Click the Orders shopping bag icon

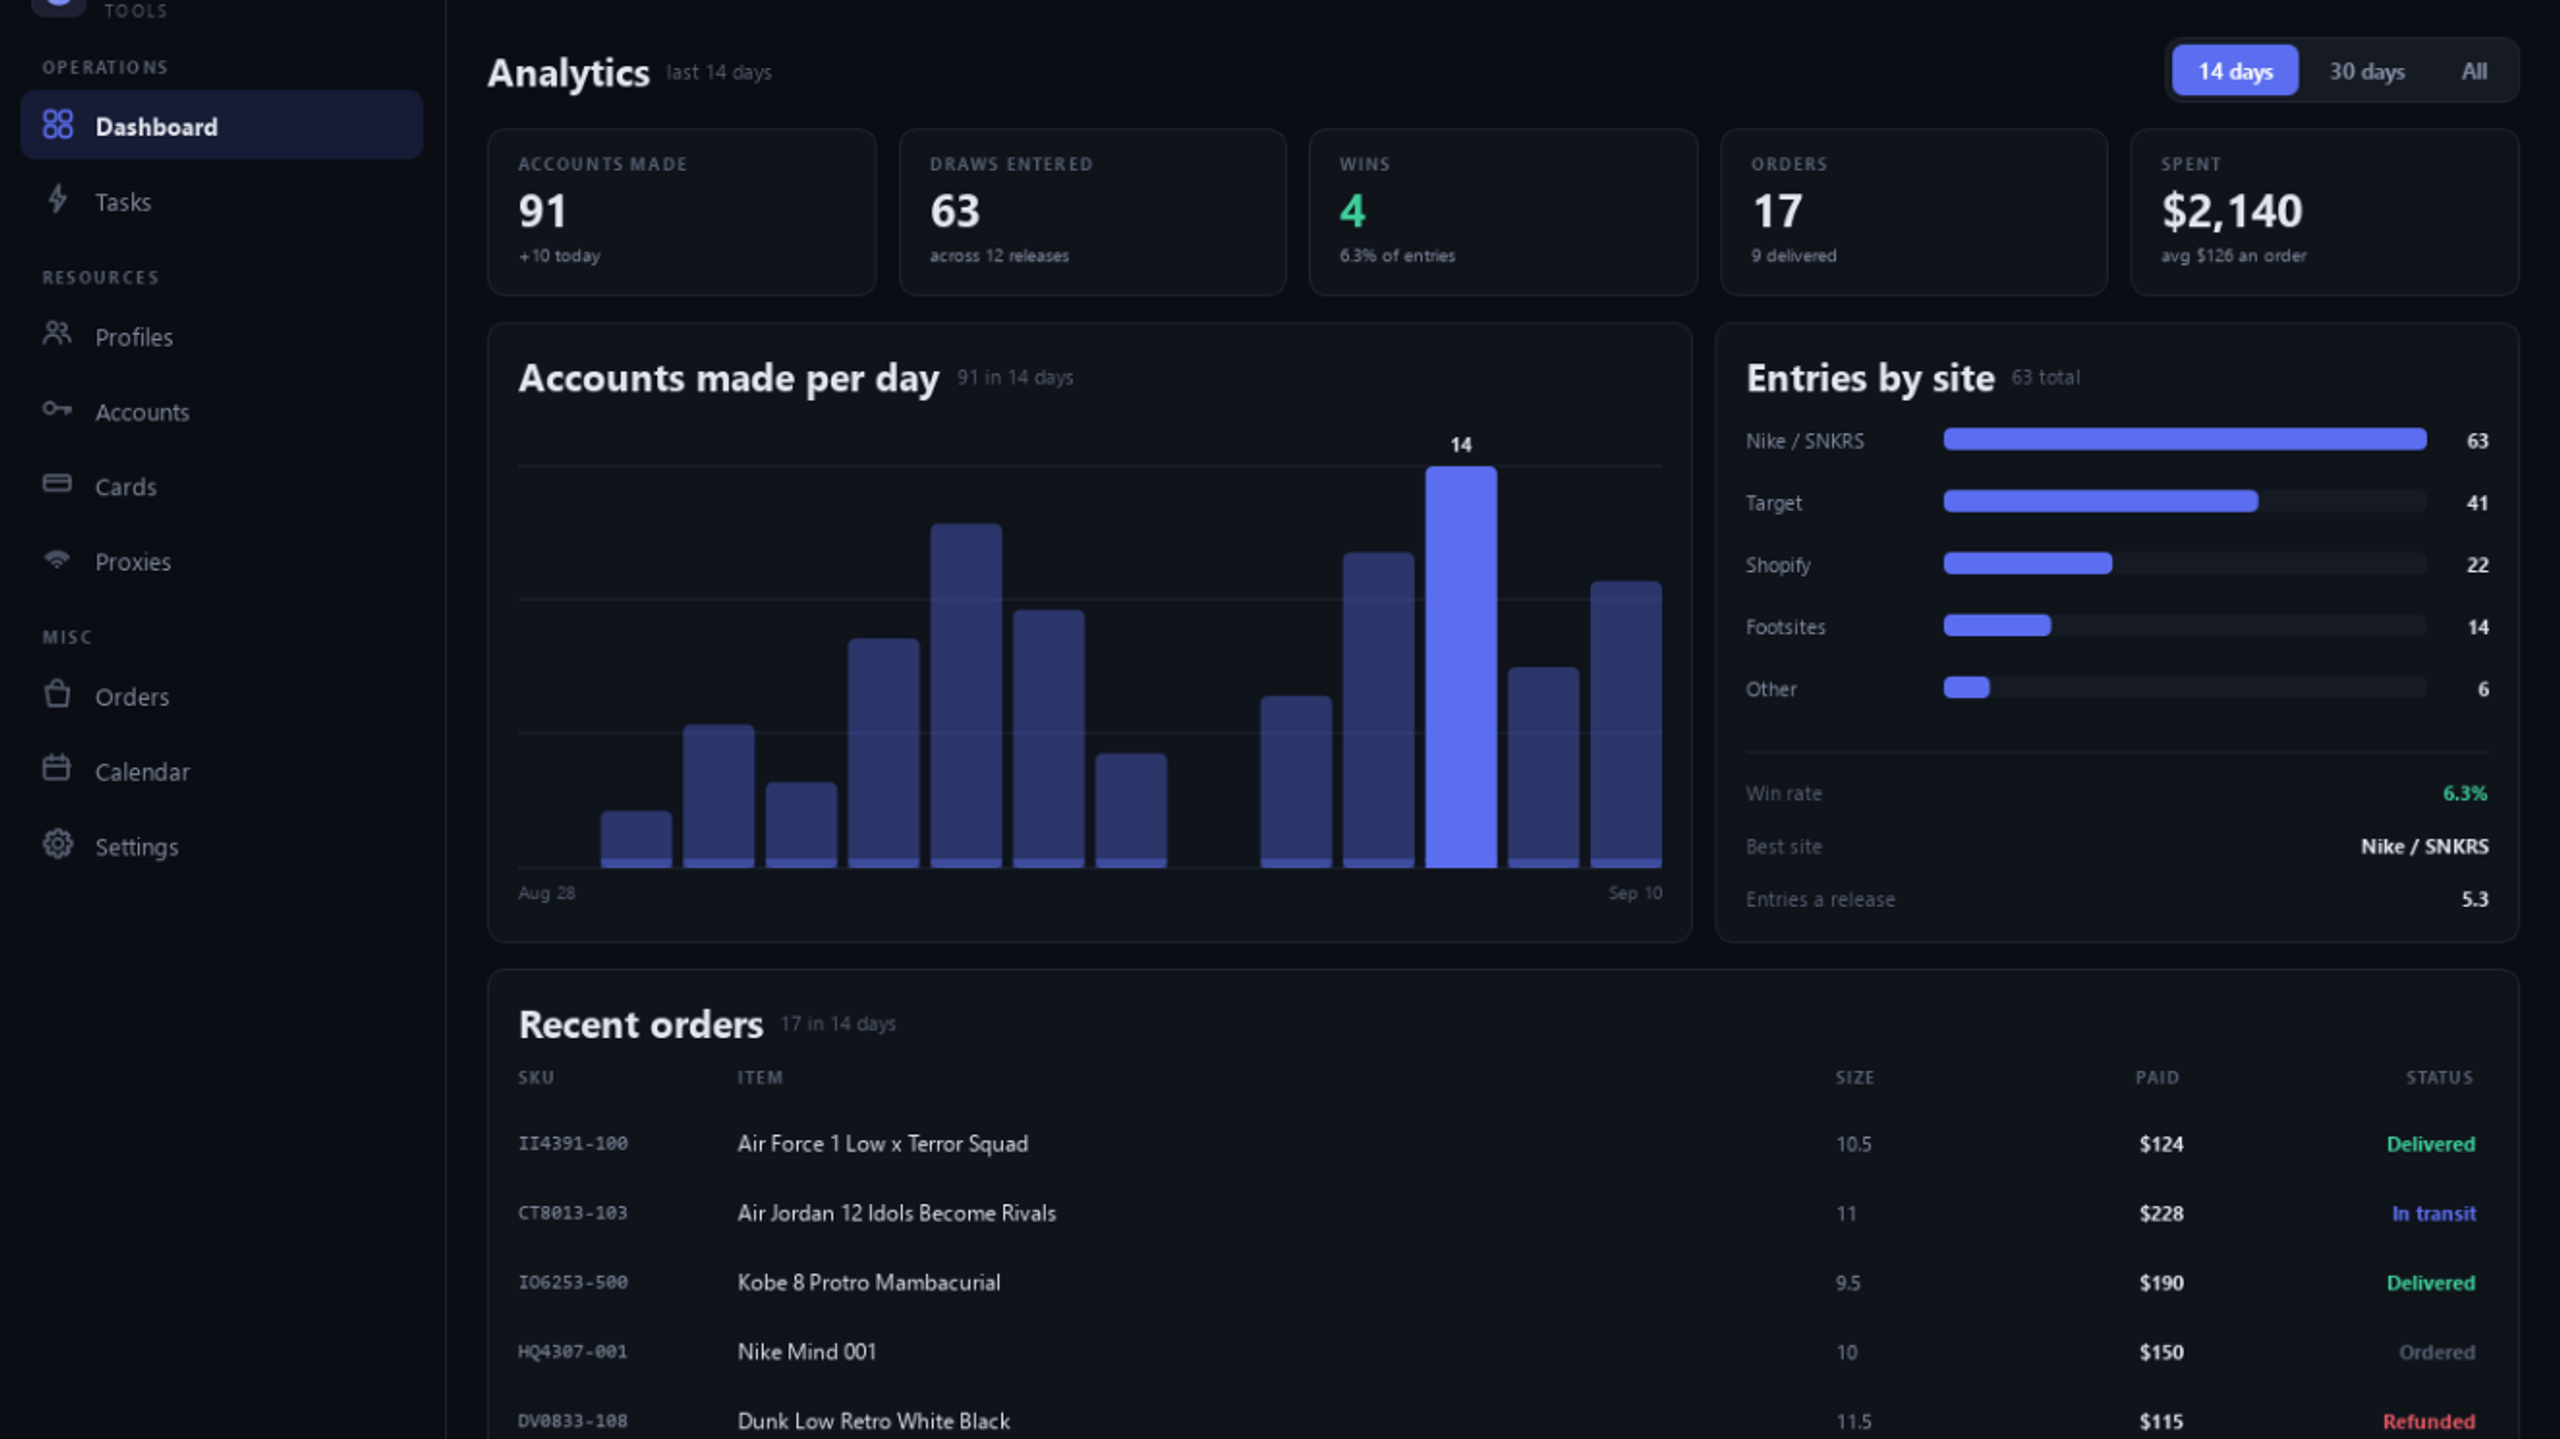(x=57, y=694)
